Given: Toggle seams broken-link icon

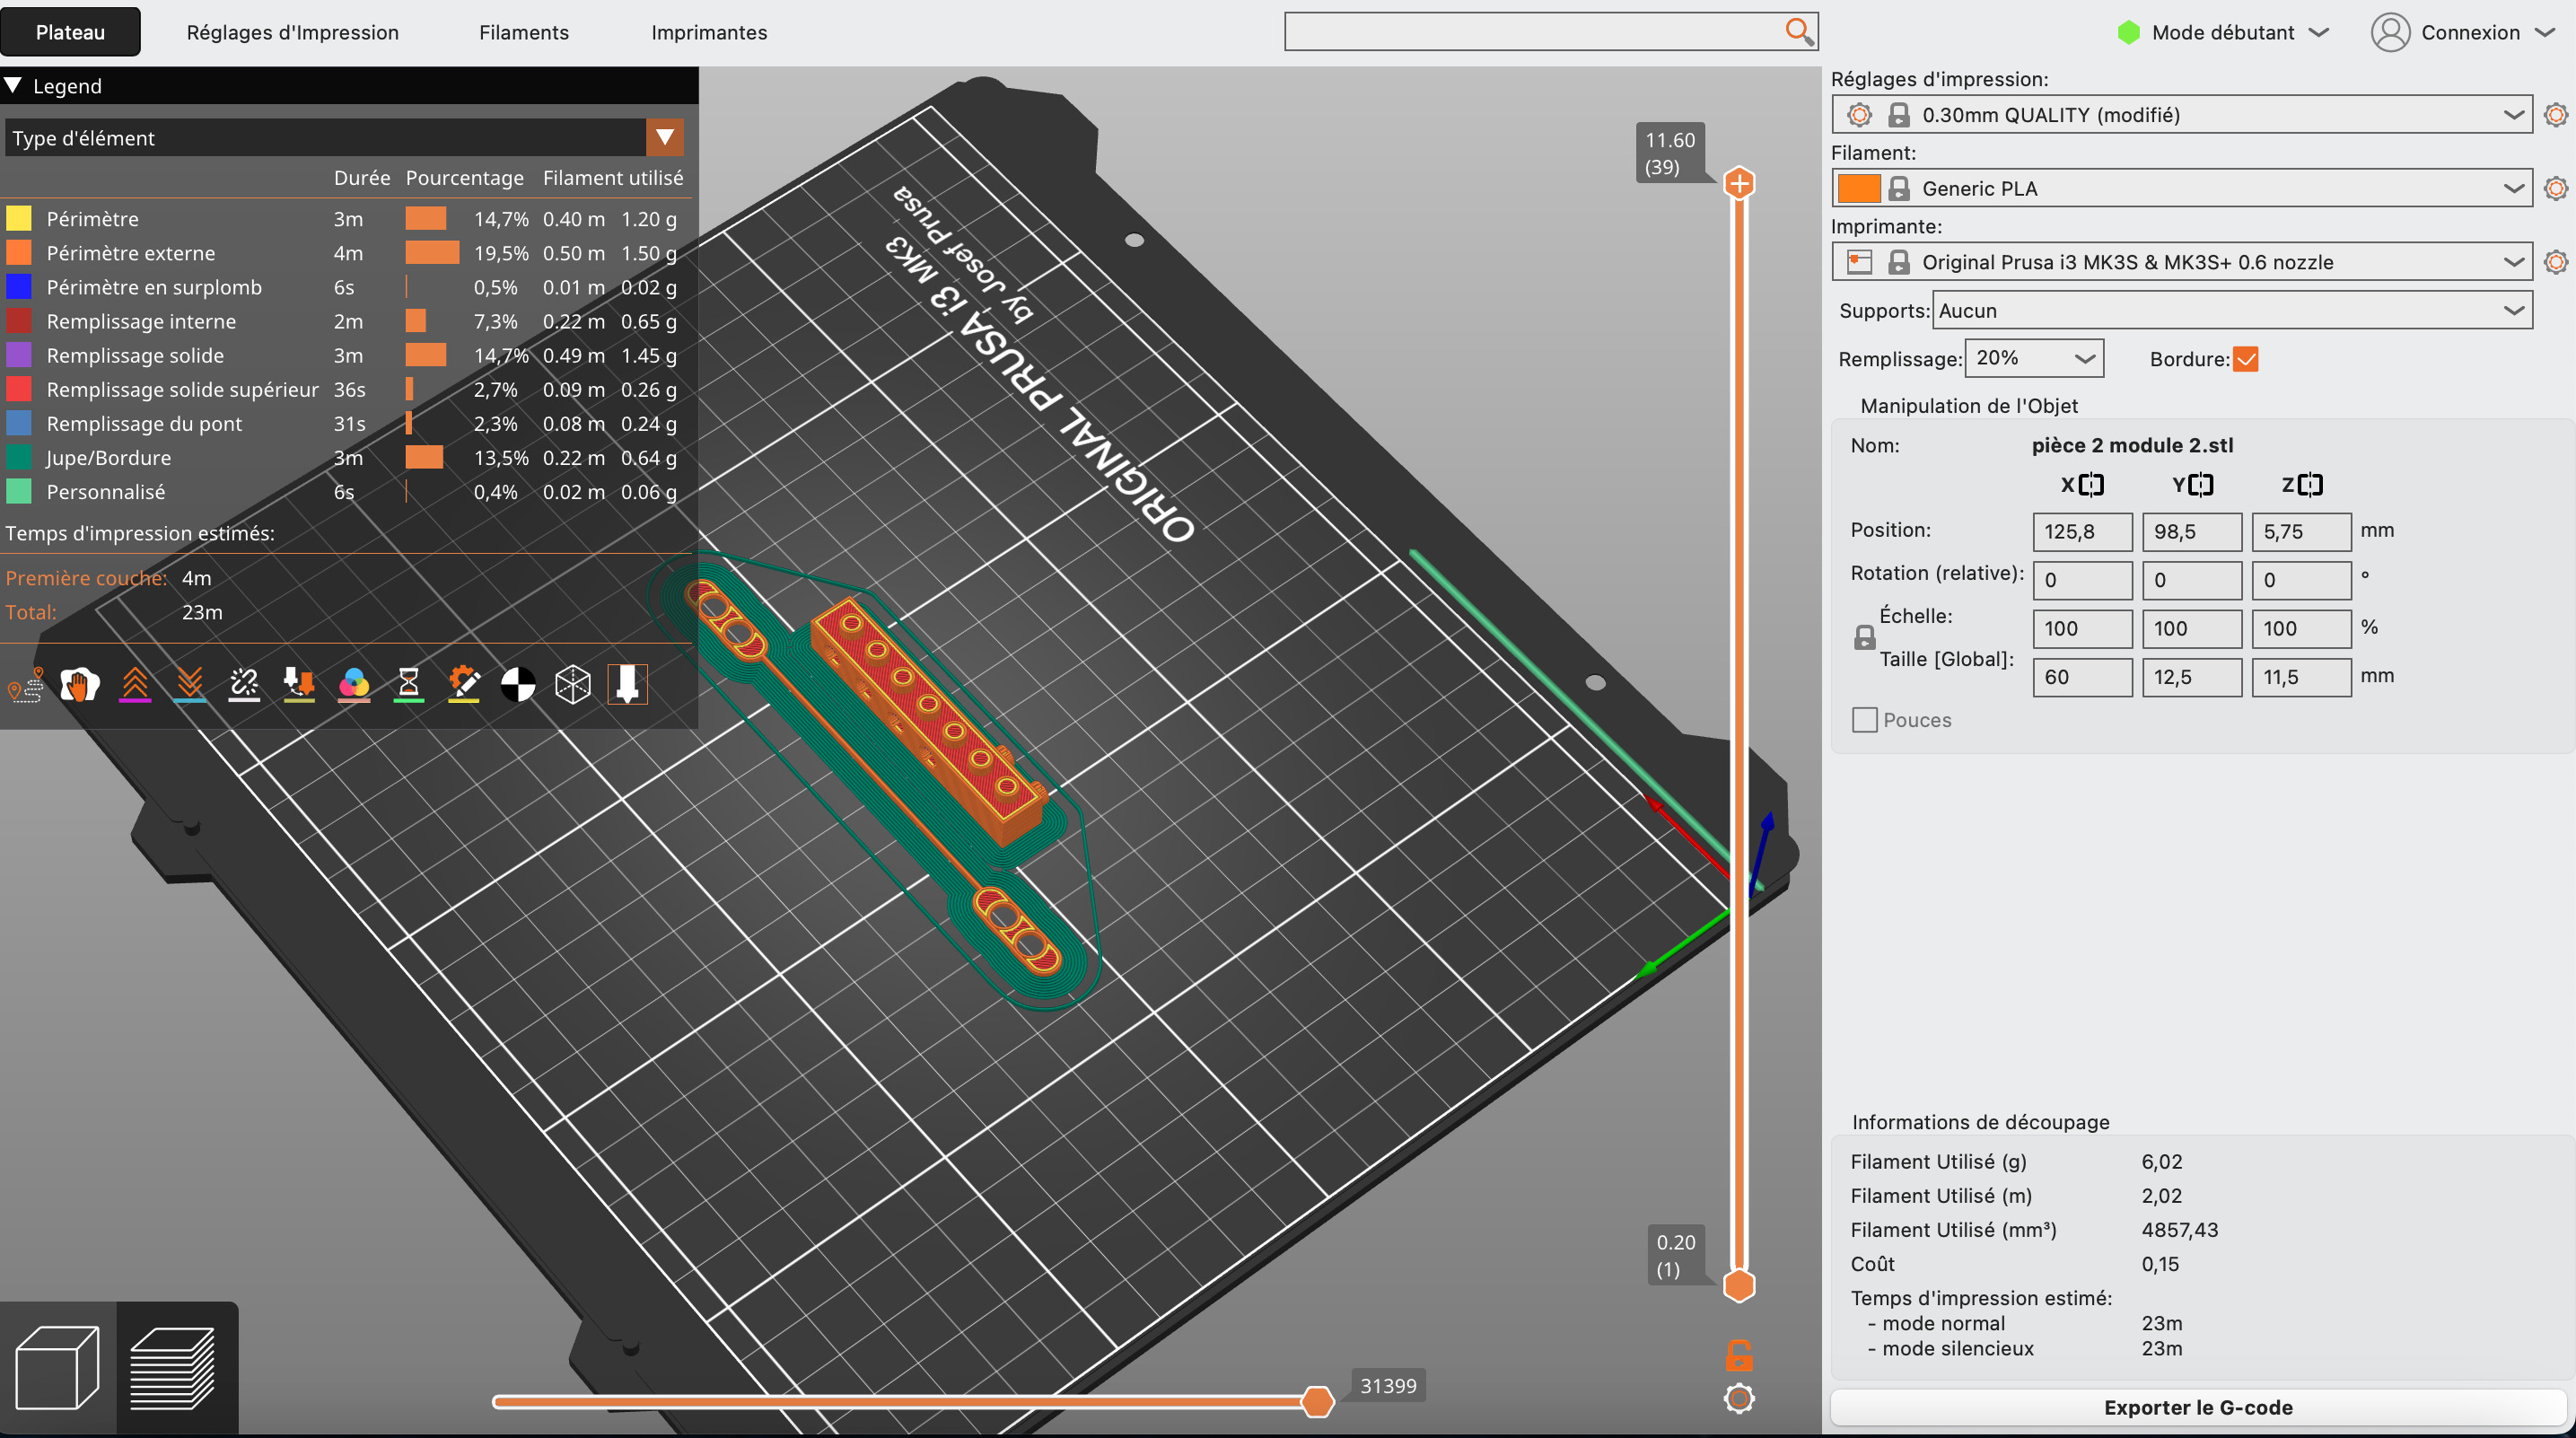Looking at the screenshot, I should pyautogui.click(x=244, y=685).
